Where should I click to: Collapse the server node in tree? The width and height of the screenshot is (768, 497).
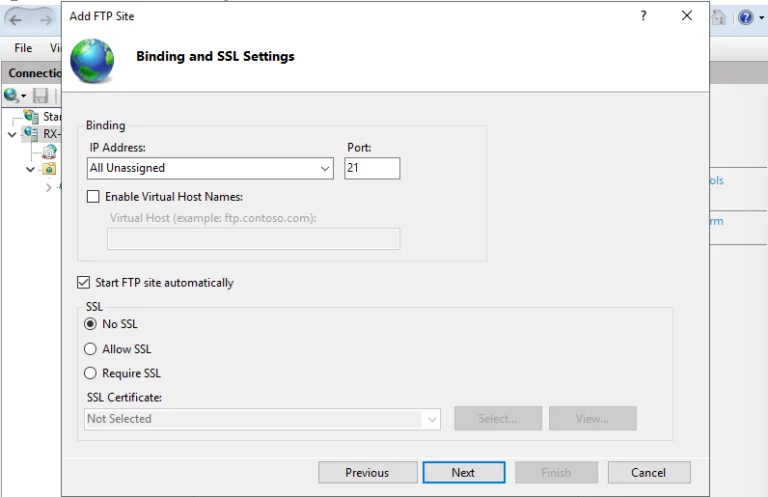click(x=12, y=134)
